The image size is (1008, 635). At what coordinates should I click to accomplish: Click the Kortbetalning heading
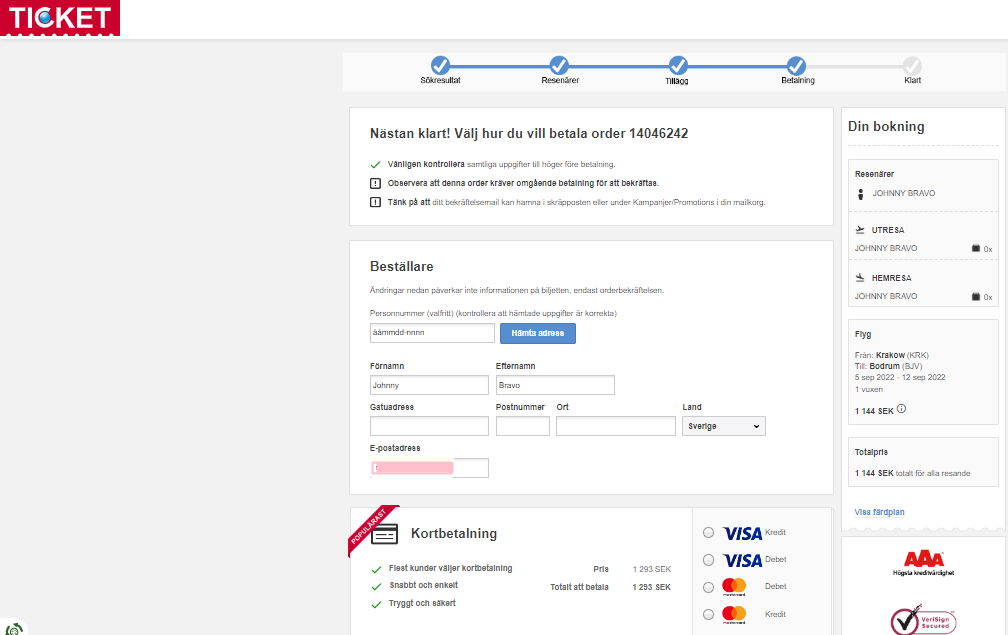pyautogui.click(x=454, y=533)
